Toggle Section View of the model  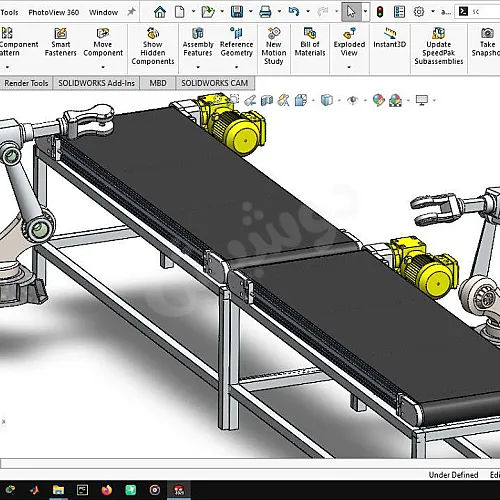(267, 100)
